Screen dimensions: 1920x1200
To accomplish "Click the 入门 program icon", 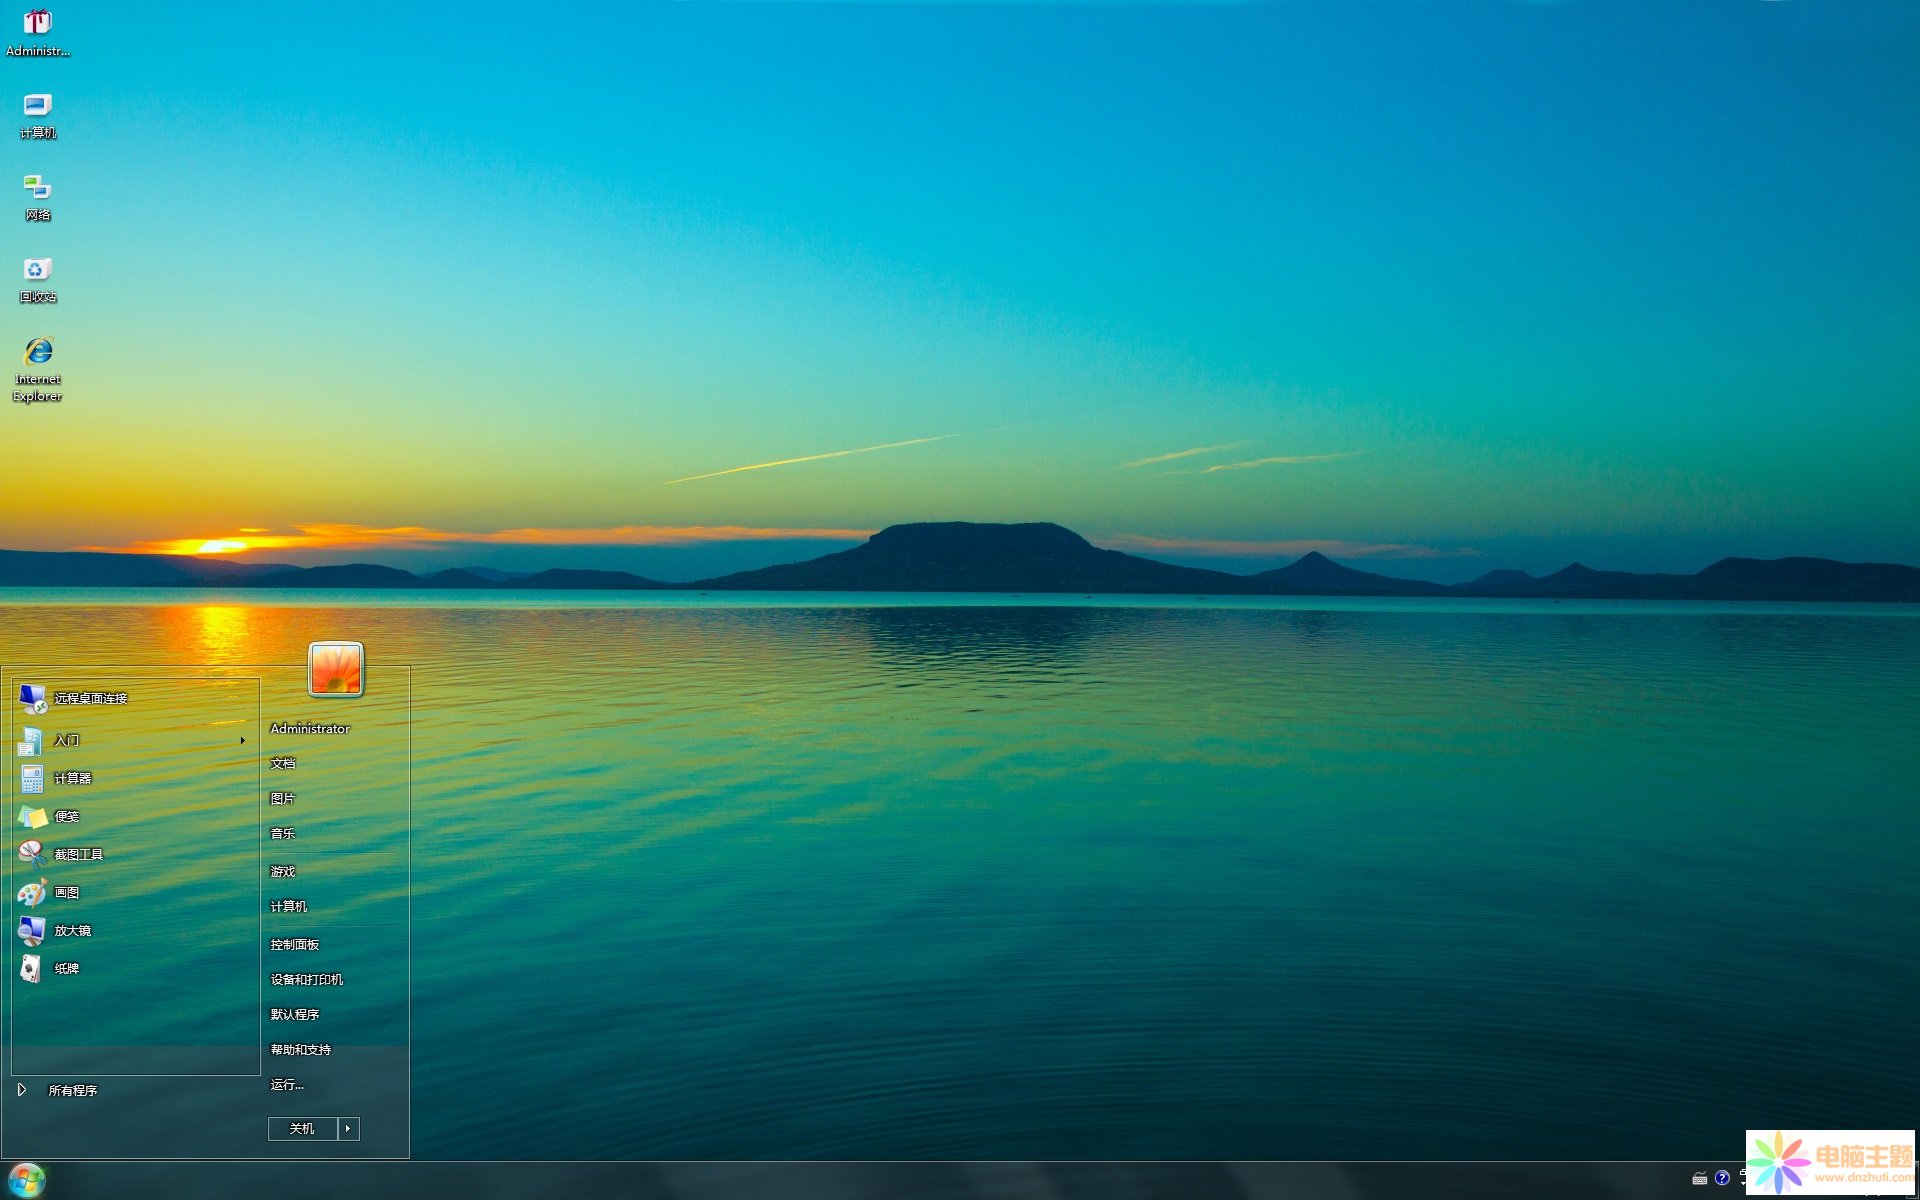I will click(x=32, y=740).
